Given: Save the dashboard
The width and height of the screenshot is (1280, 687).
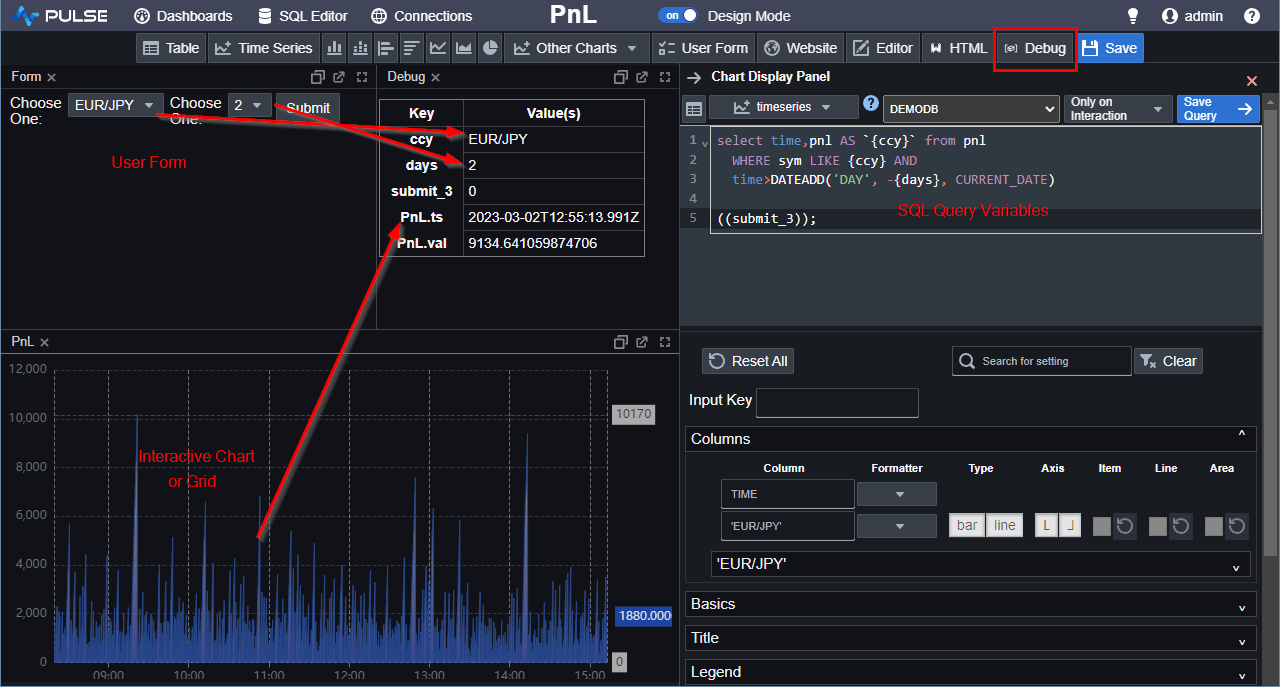Looking at the screenshot, I should [1110, 48].
